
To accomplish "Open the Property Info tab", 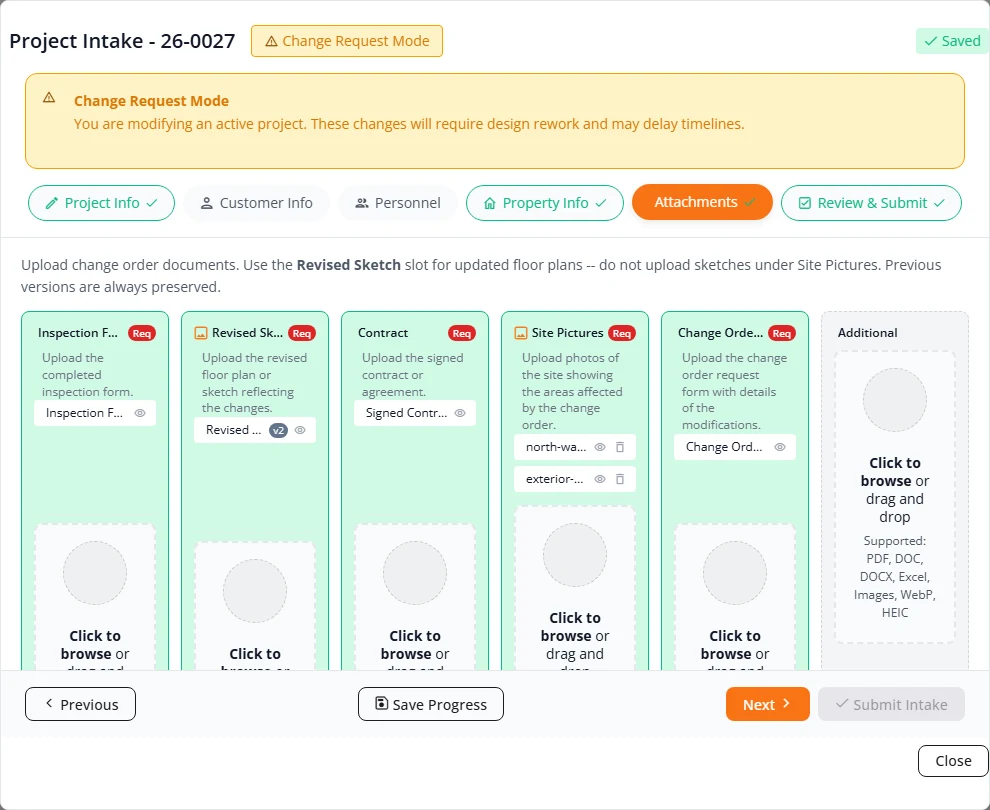I will coord(545,203).
